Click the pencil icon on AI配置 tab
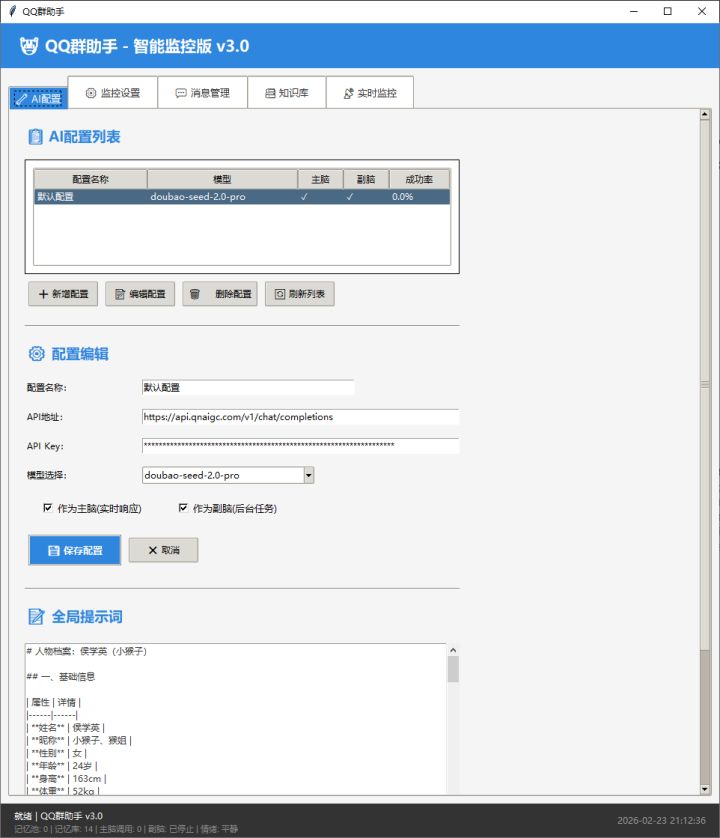 21,99
